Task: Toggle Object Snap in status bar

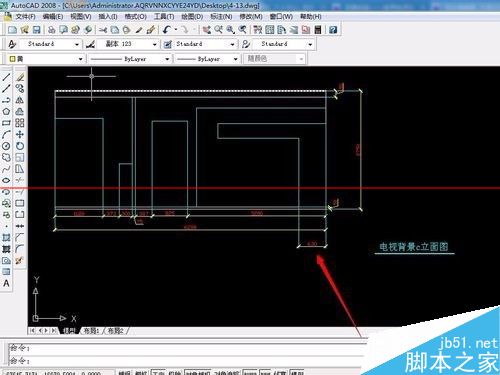Action: pyautogui.click(x=197, y=373)
